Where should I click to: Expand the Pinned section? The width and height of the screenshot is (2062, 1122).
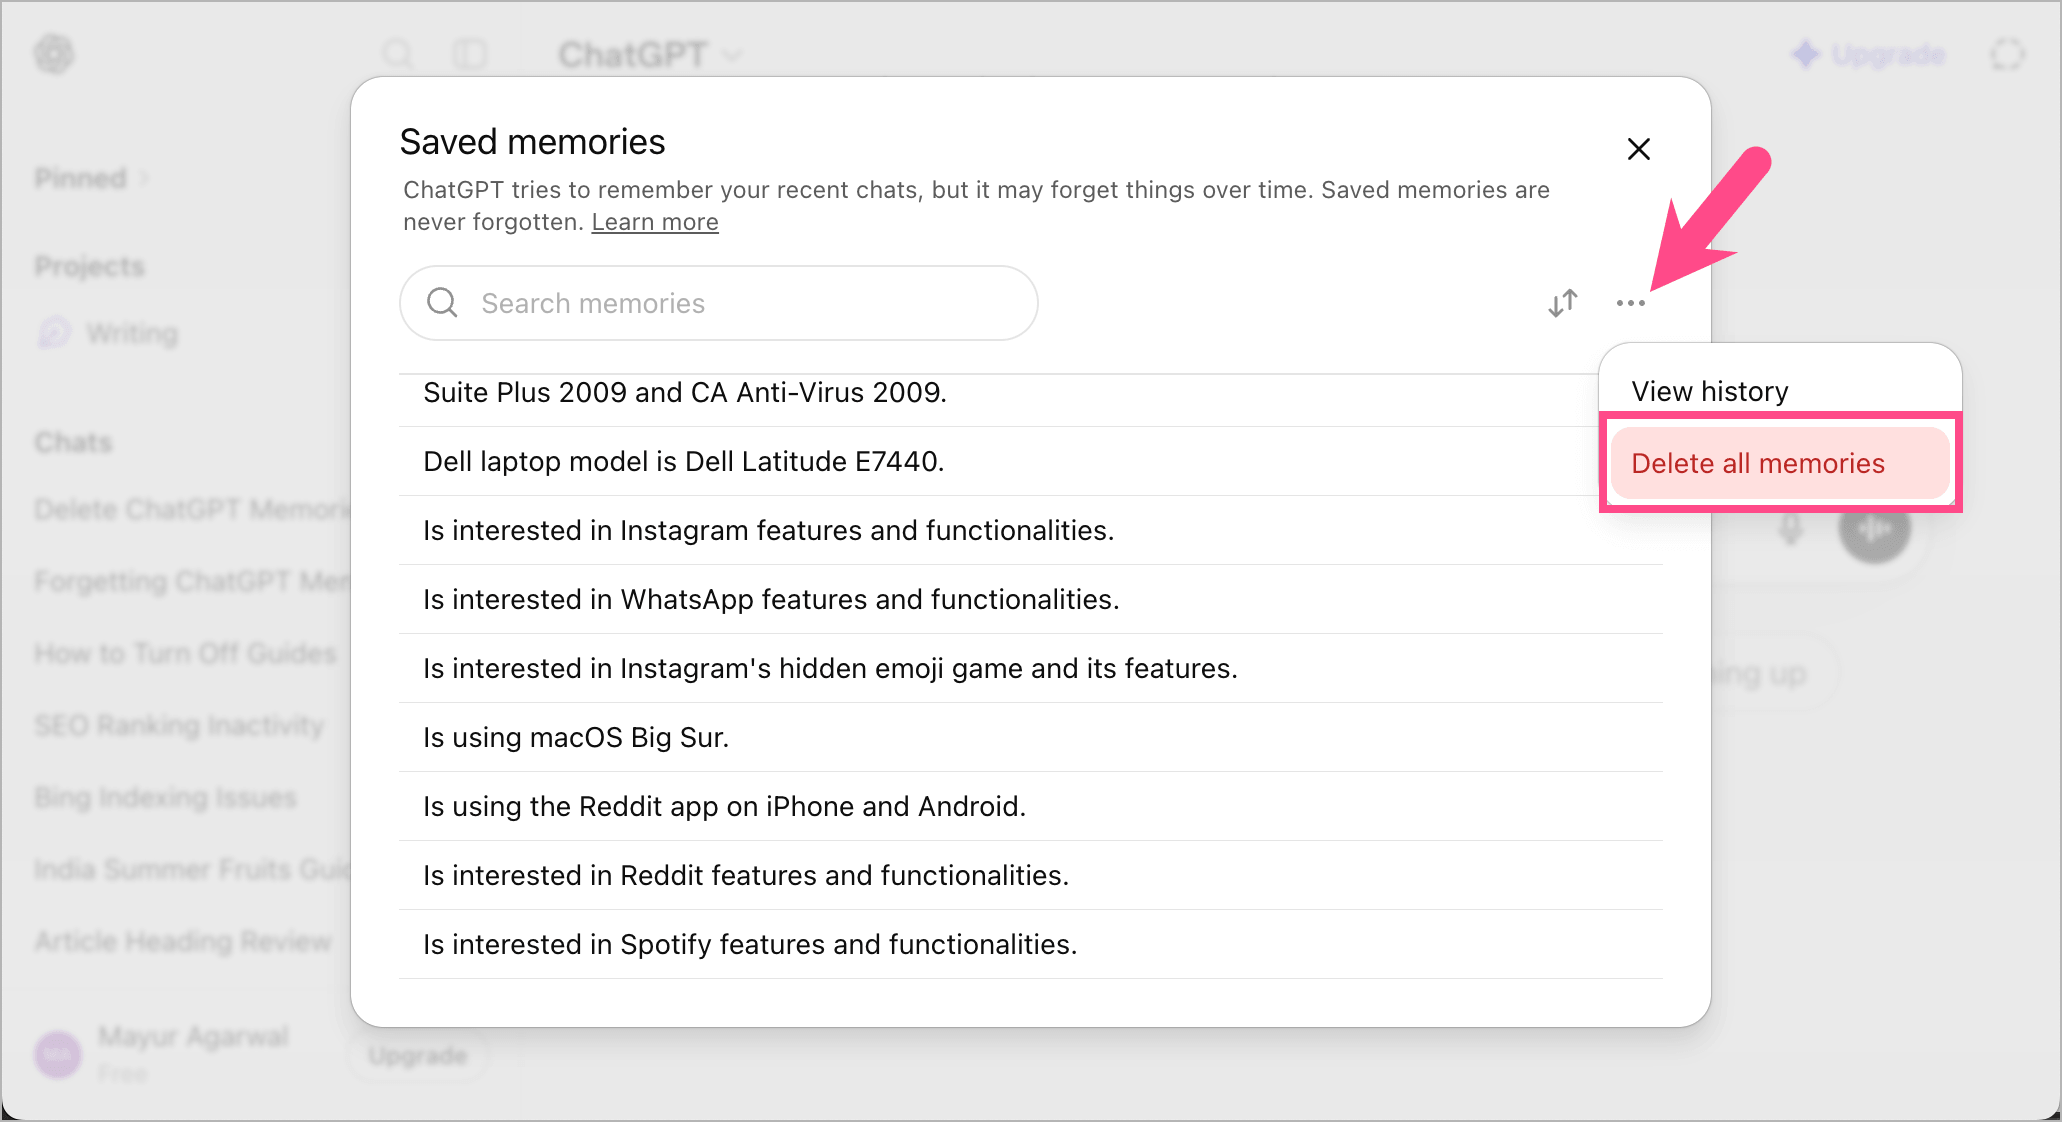click(92, 178)
